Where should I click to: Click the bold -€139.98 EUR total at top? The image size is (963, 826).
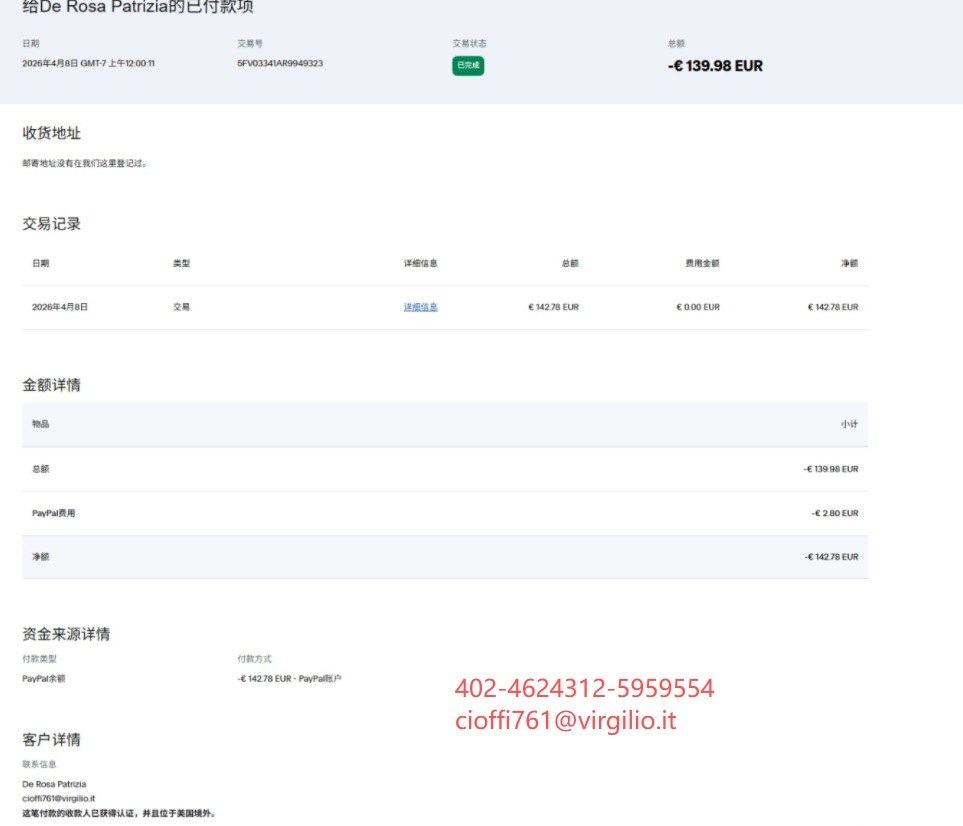click(715, 66)
